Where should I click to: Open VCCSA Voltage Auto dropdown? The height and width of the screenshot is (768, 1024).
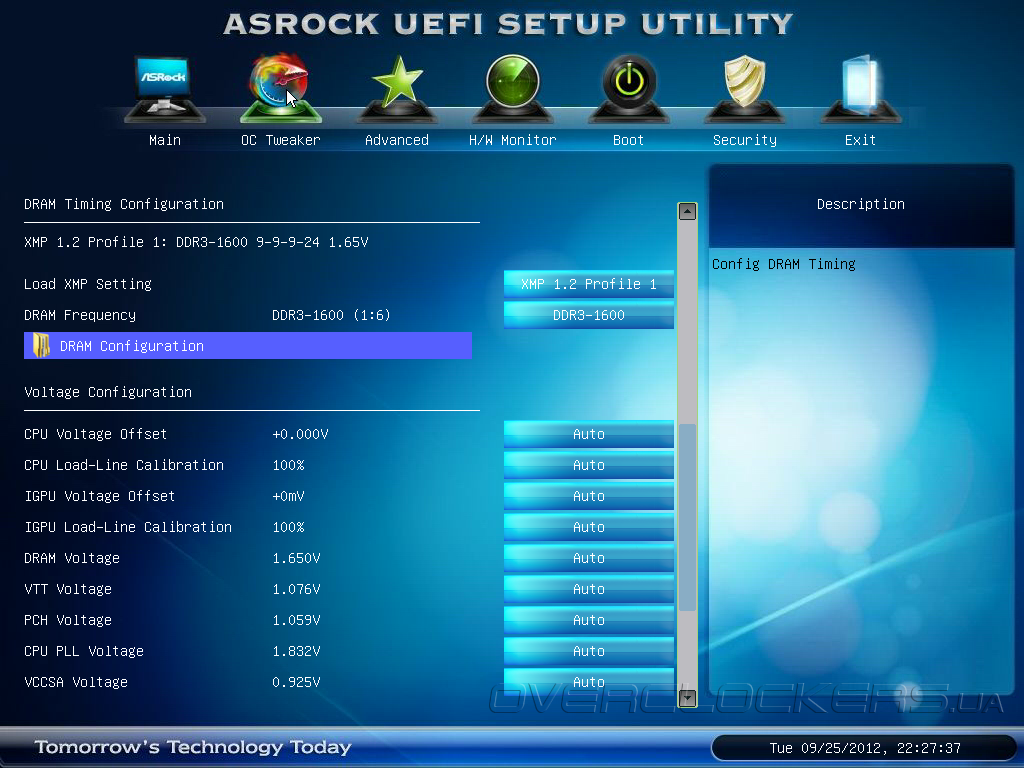(588, 681)
